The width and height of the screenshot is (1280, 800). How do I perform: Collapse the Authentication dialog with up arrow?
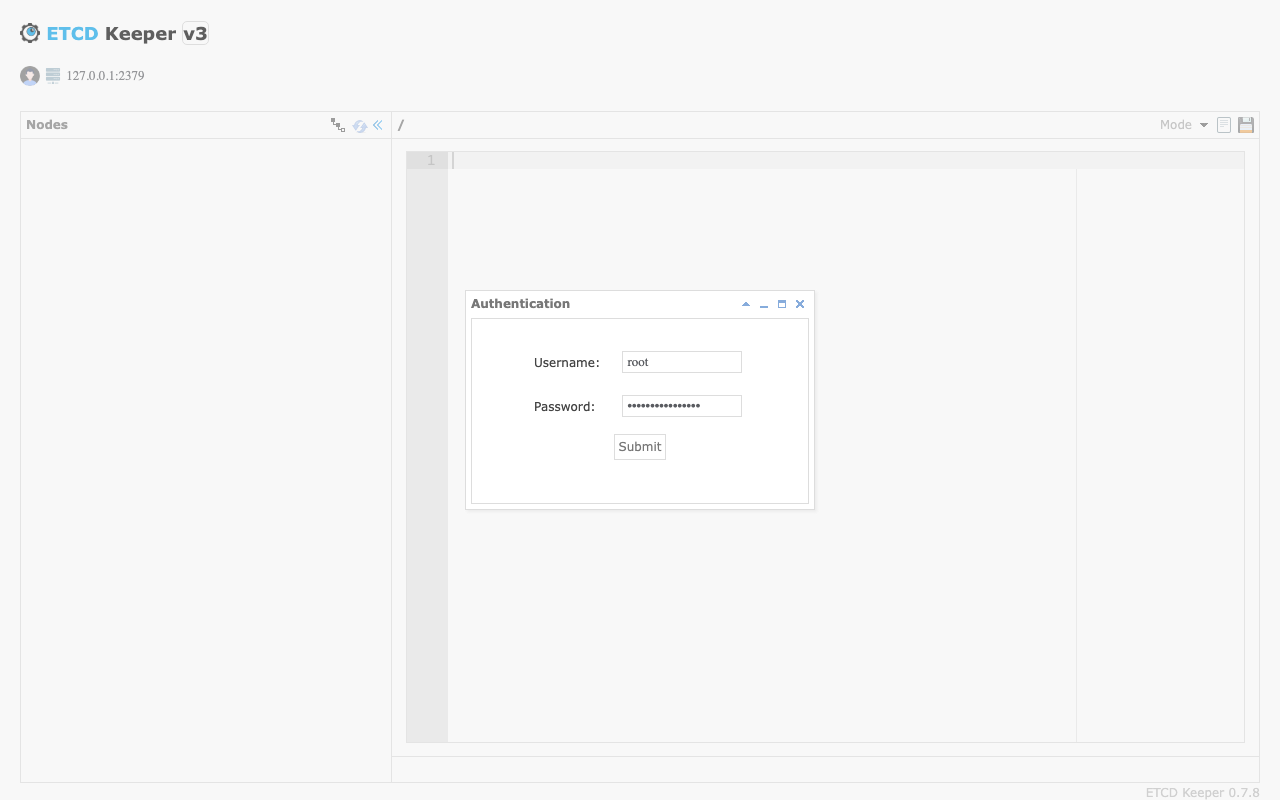click(x=746, y=304)
